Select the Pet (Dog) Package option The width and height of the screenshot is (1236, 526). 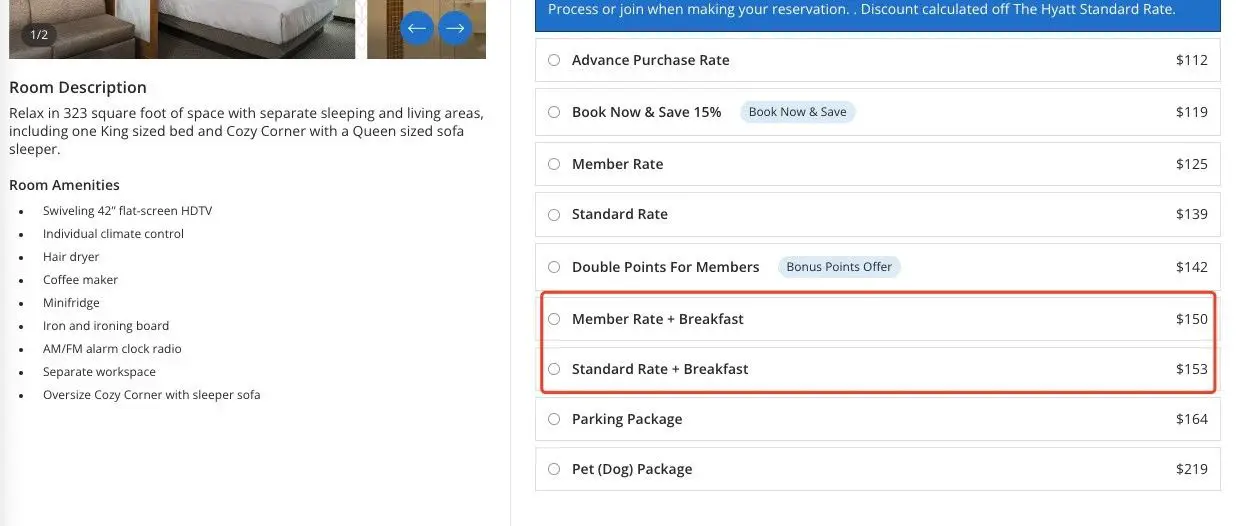[x=554, y=469]
